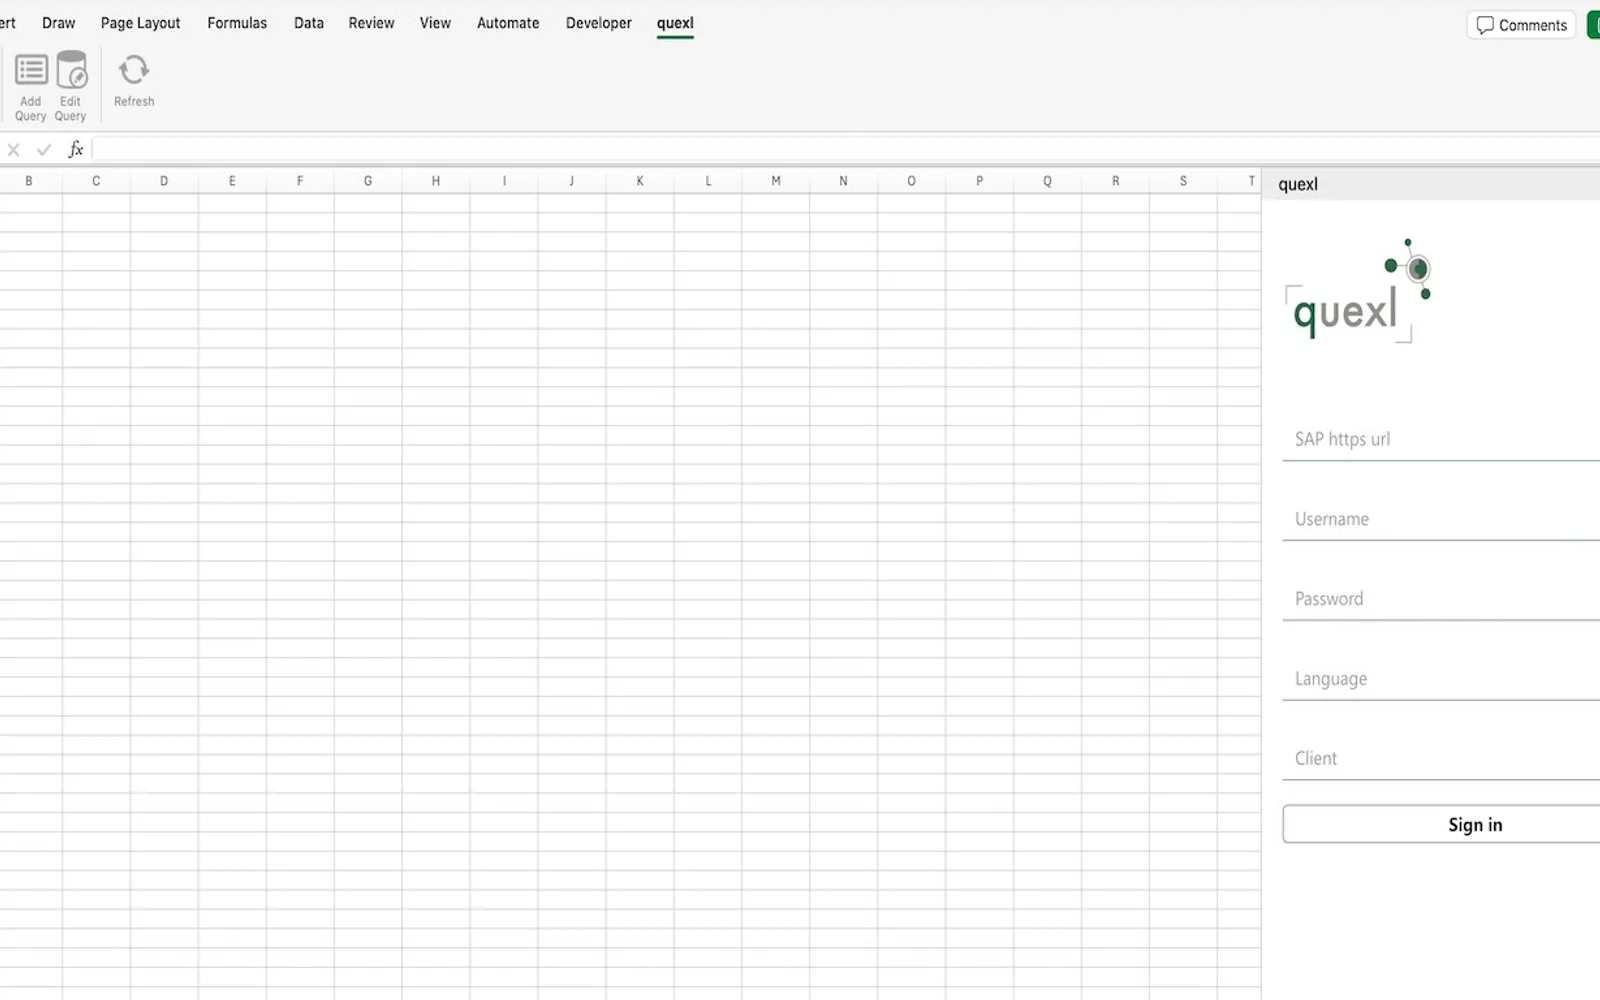Screen dimensions: 1600x1000
Task: Select column H header
Action: click(436, 181)
